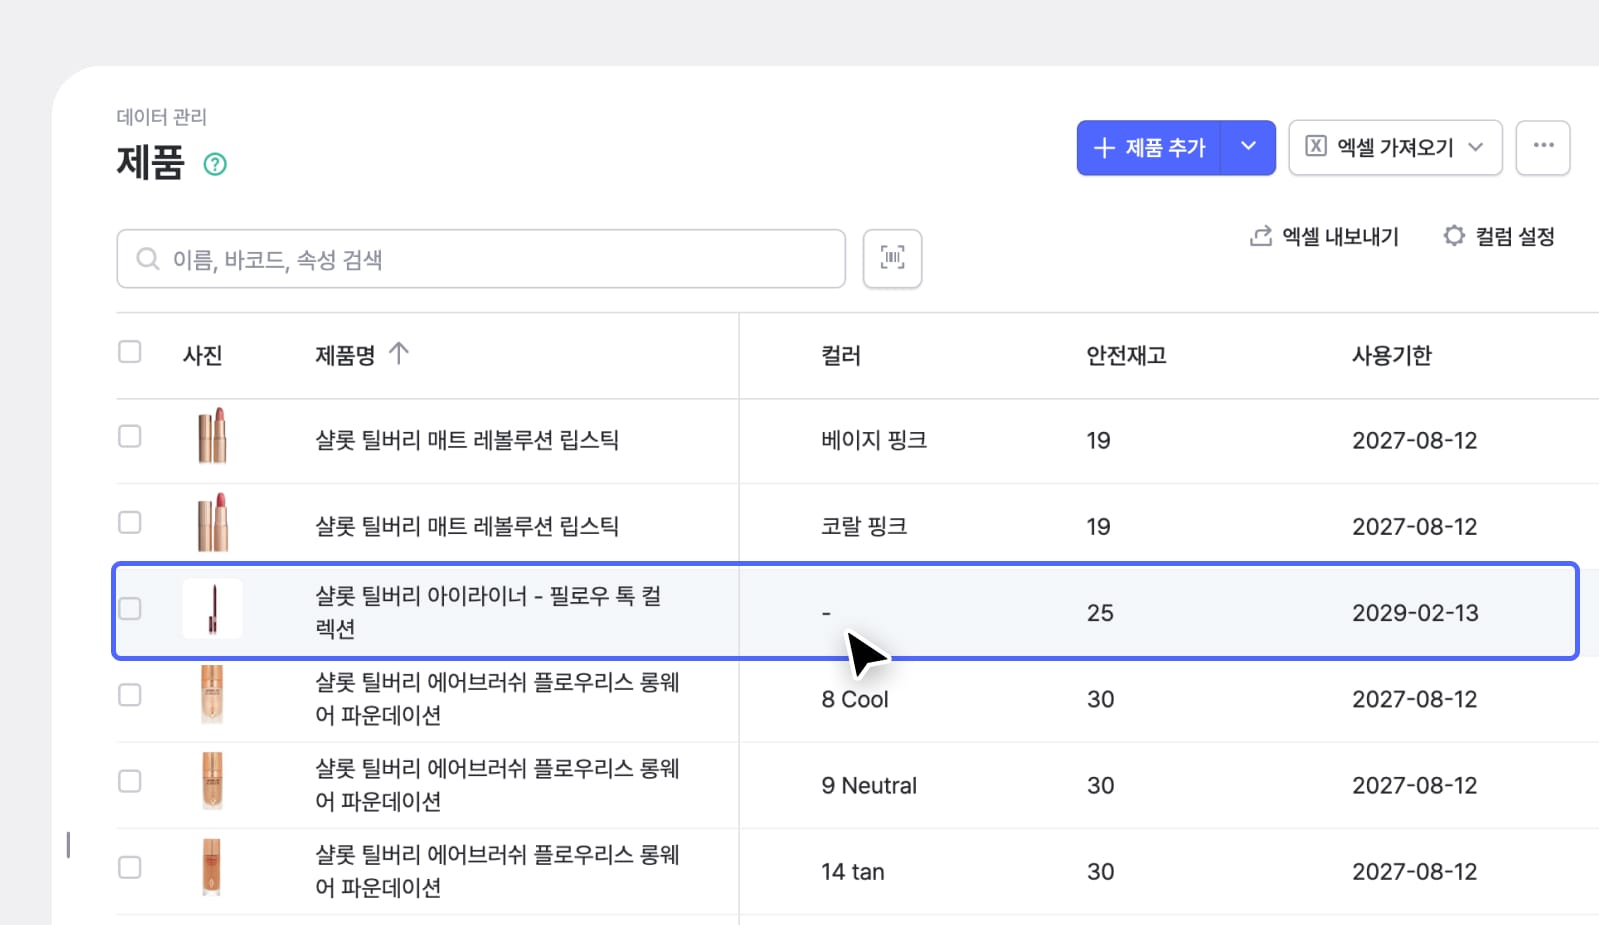The height and width of the screenshot is (925, 1599).
Task: Open the 베이지 핑크 row product name
Action: pyautogui.click(x=467, y=440)
